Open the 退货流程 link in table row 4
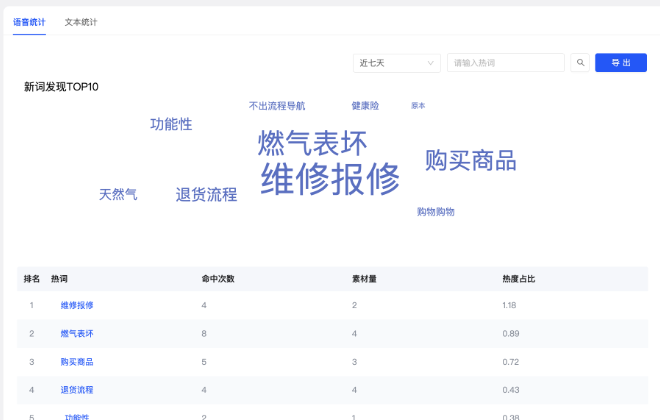This screenshot has height=420, width=660. [x=77, y=389]
